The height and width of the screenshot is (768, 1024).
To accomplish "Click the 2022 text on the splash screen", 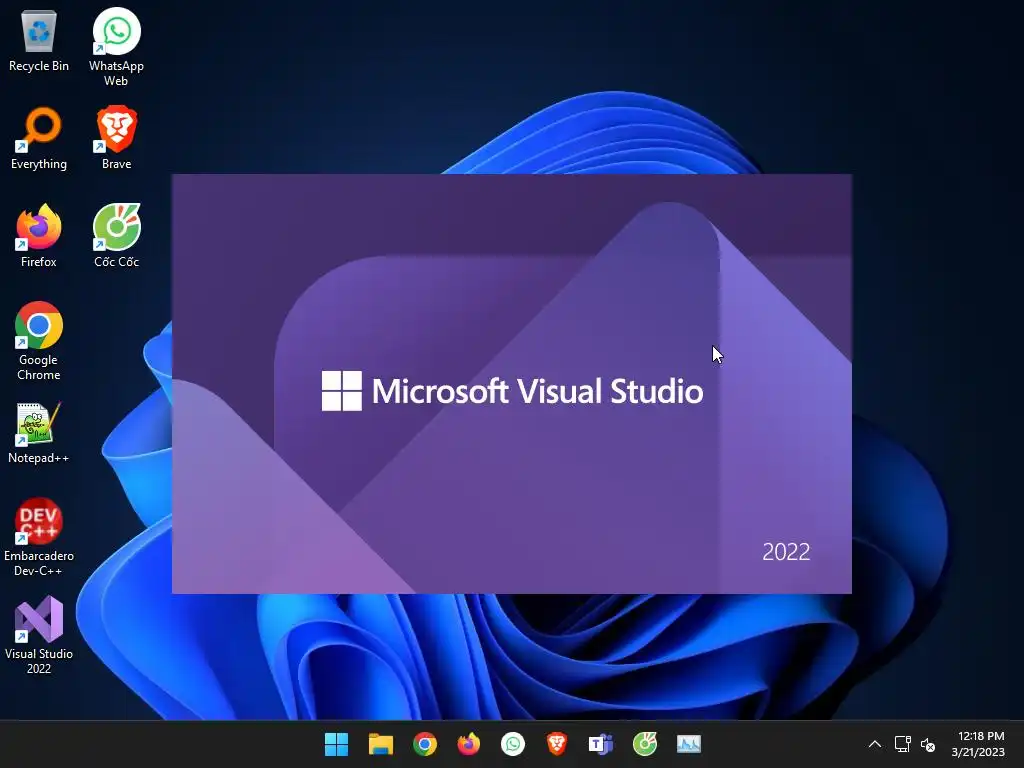I will (786, 552).
